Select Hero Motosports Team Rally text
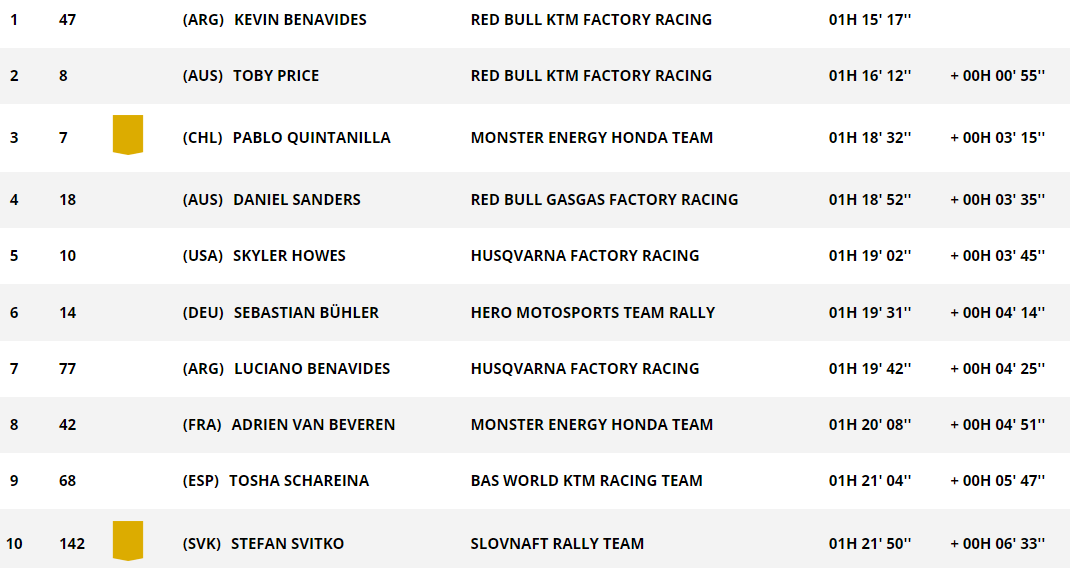The width and height of the screenshot is (1070, 568). (x=592, y=313)
